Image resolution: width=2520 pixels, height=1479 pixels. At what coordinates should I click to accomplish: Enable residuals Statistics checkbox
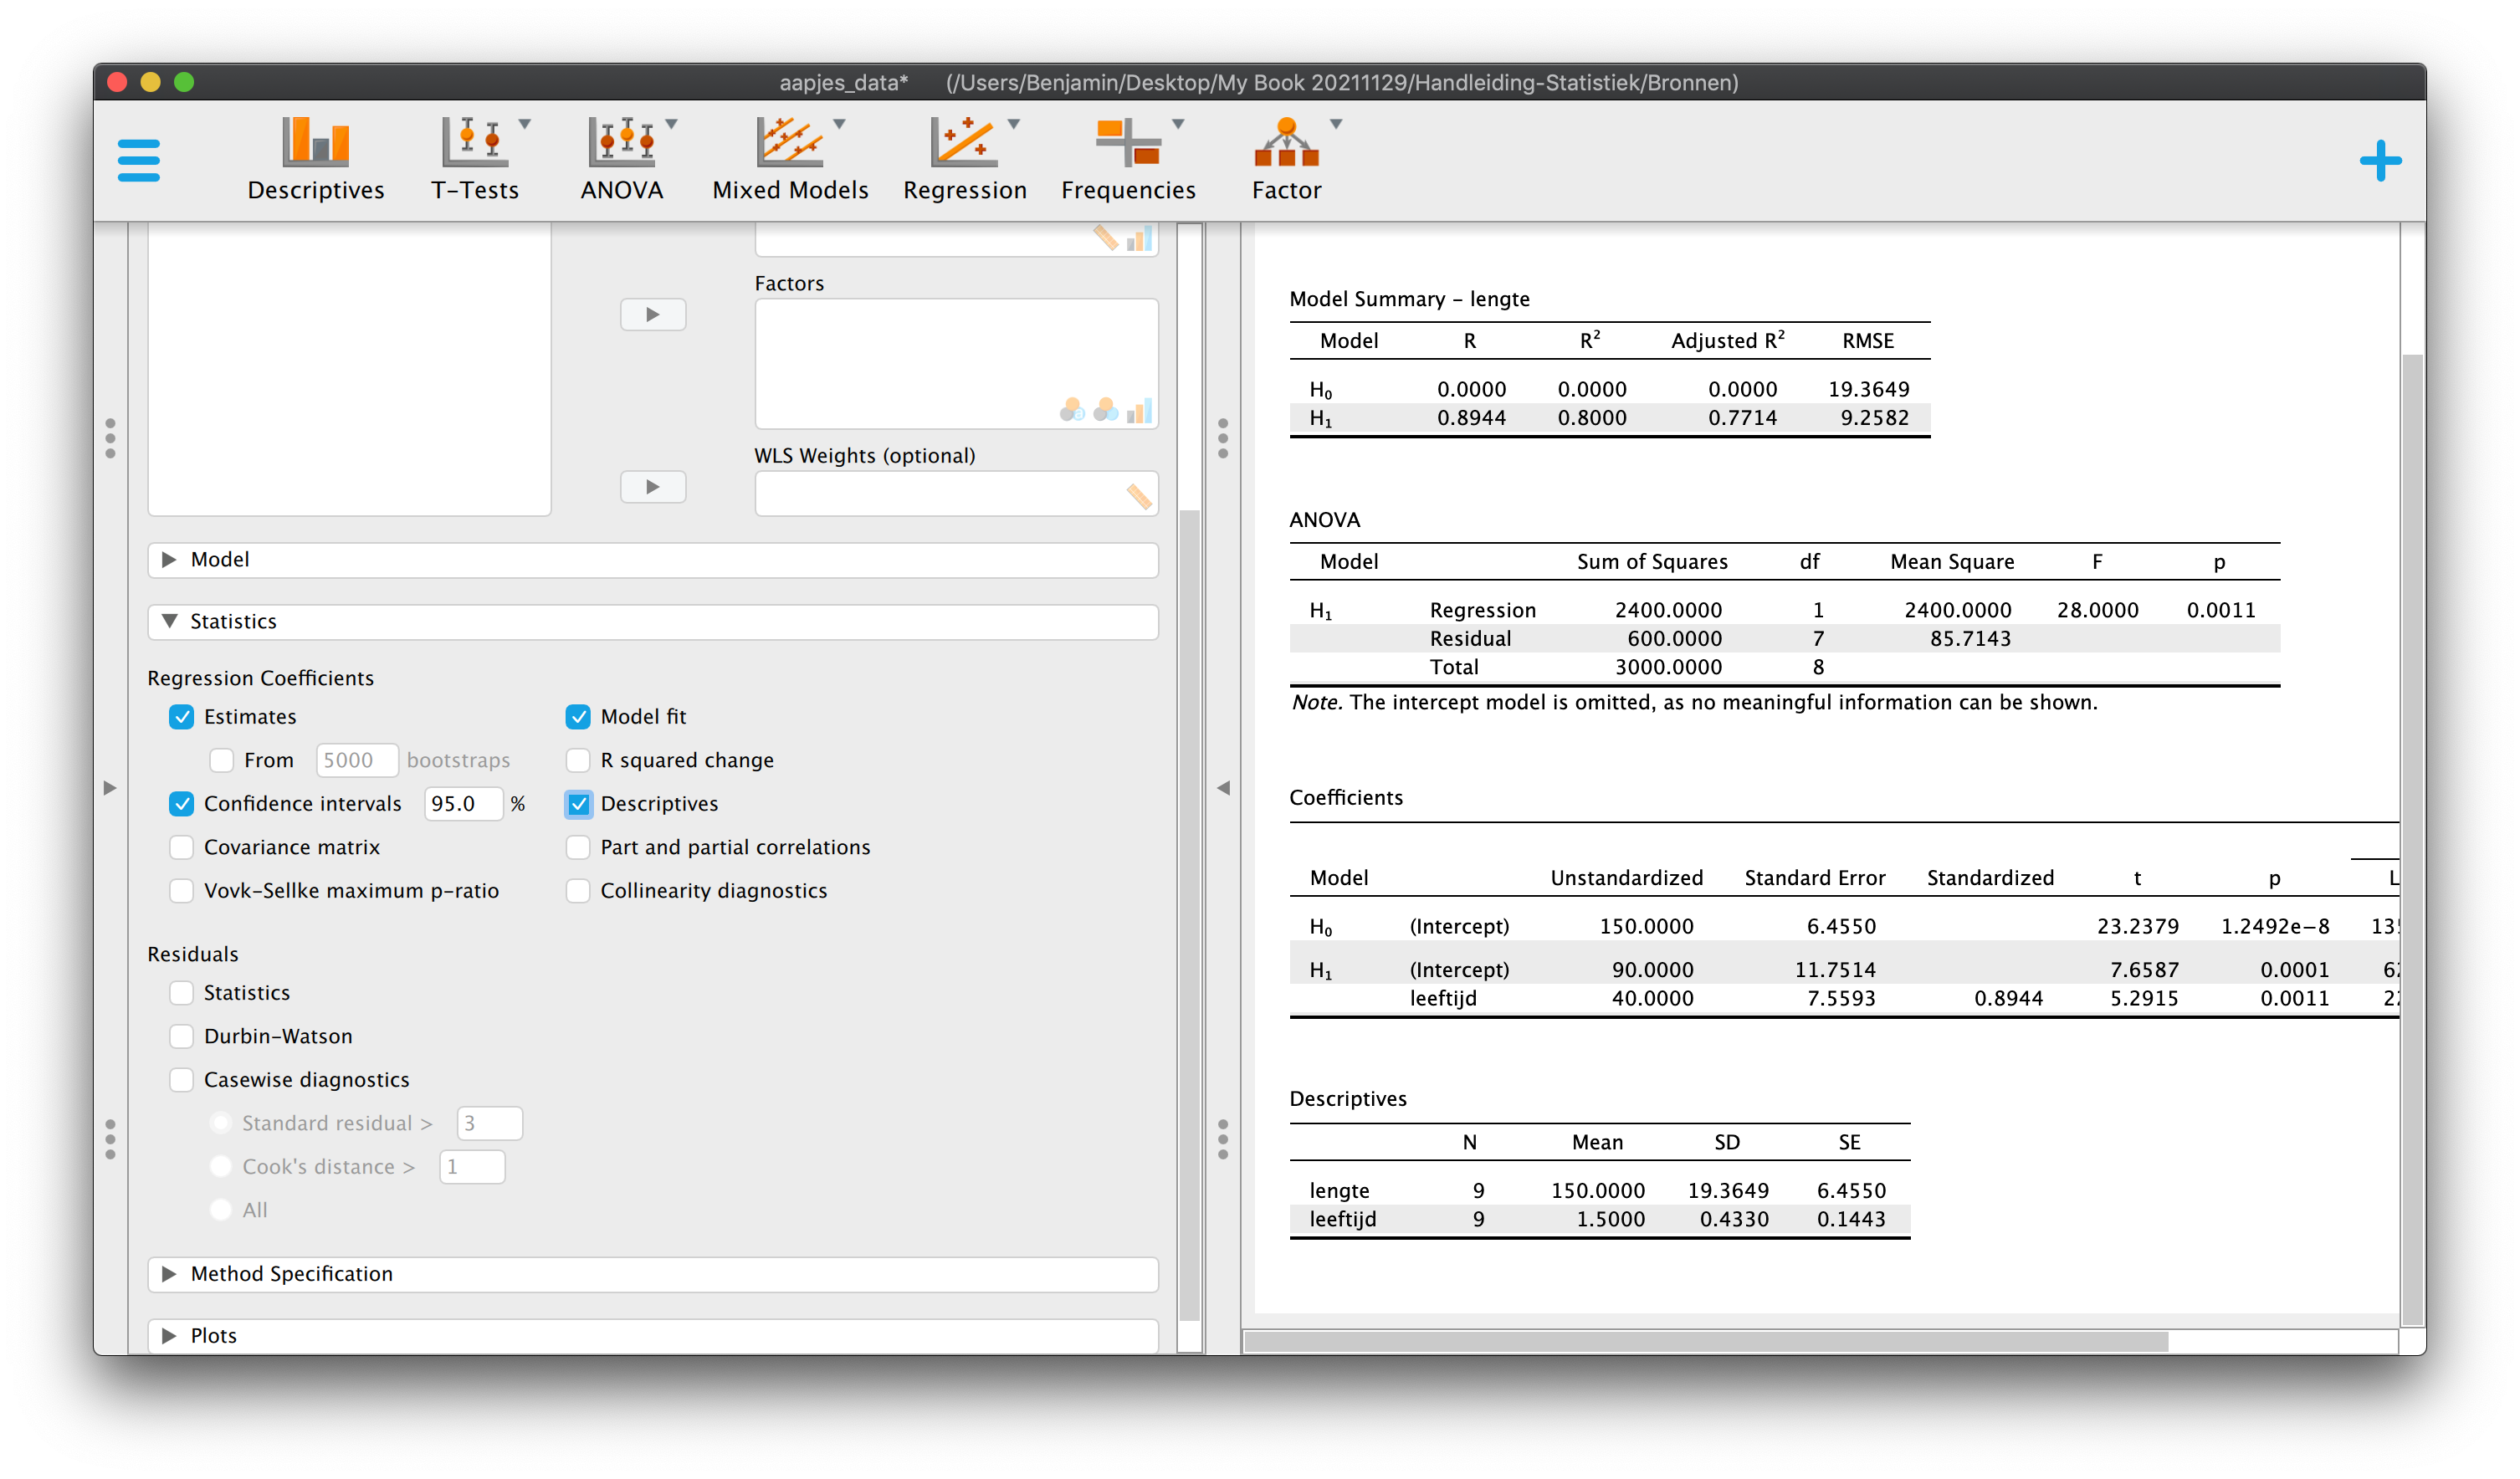tap(181, 993)
